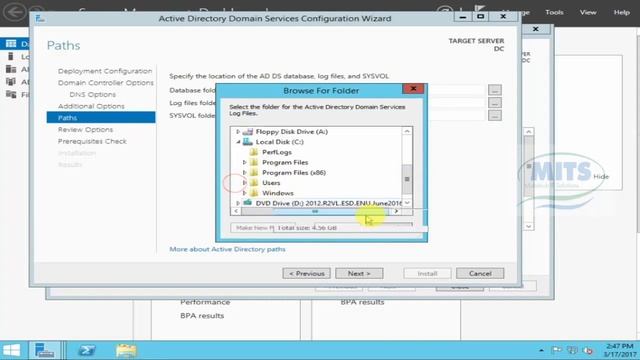Select the Windows folder icon
Screen dimensions: 640x360
pyautogui.click(x=254, y=193)
